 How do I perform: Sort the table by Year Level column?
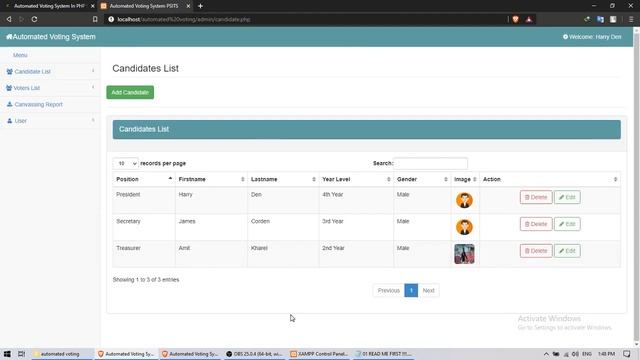pyautogui.click(x=356, y=179)
